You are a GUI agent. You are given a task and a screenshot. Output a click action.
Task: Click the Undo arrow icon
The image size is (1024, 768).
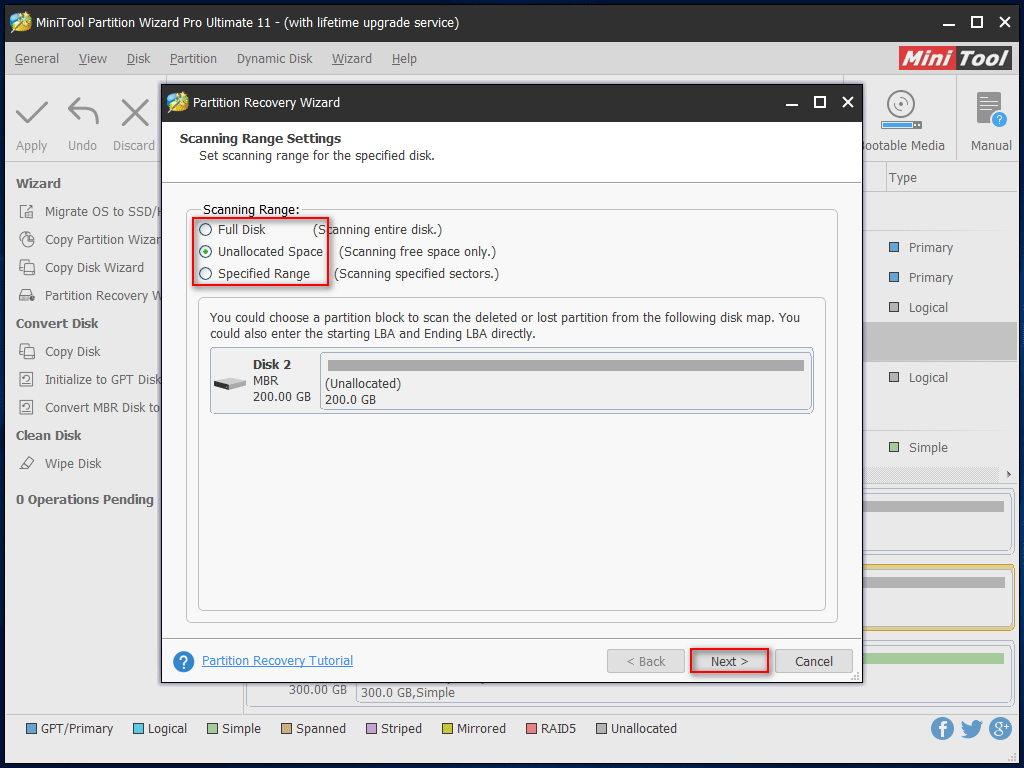pyautogui.click(x=83, y=111)
